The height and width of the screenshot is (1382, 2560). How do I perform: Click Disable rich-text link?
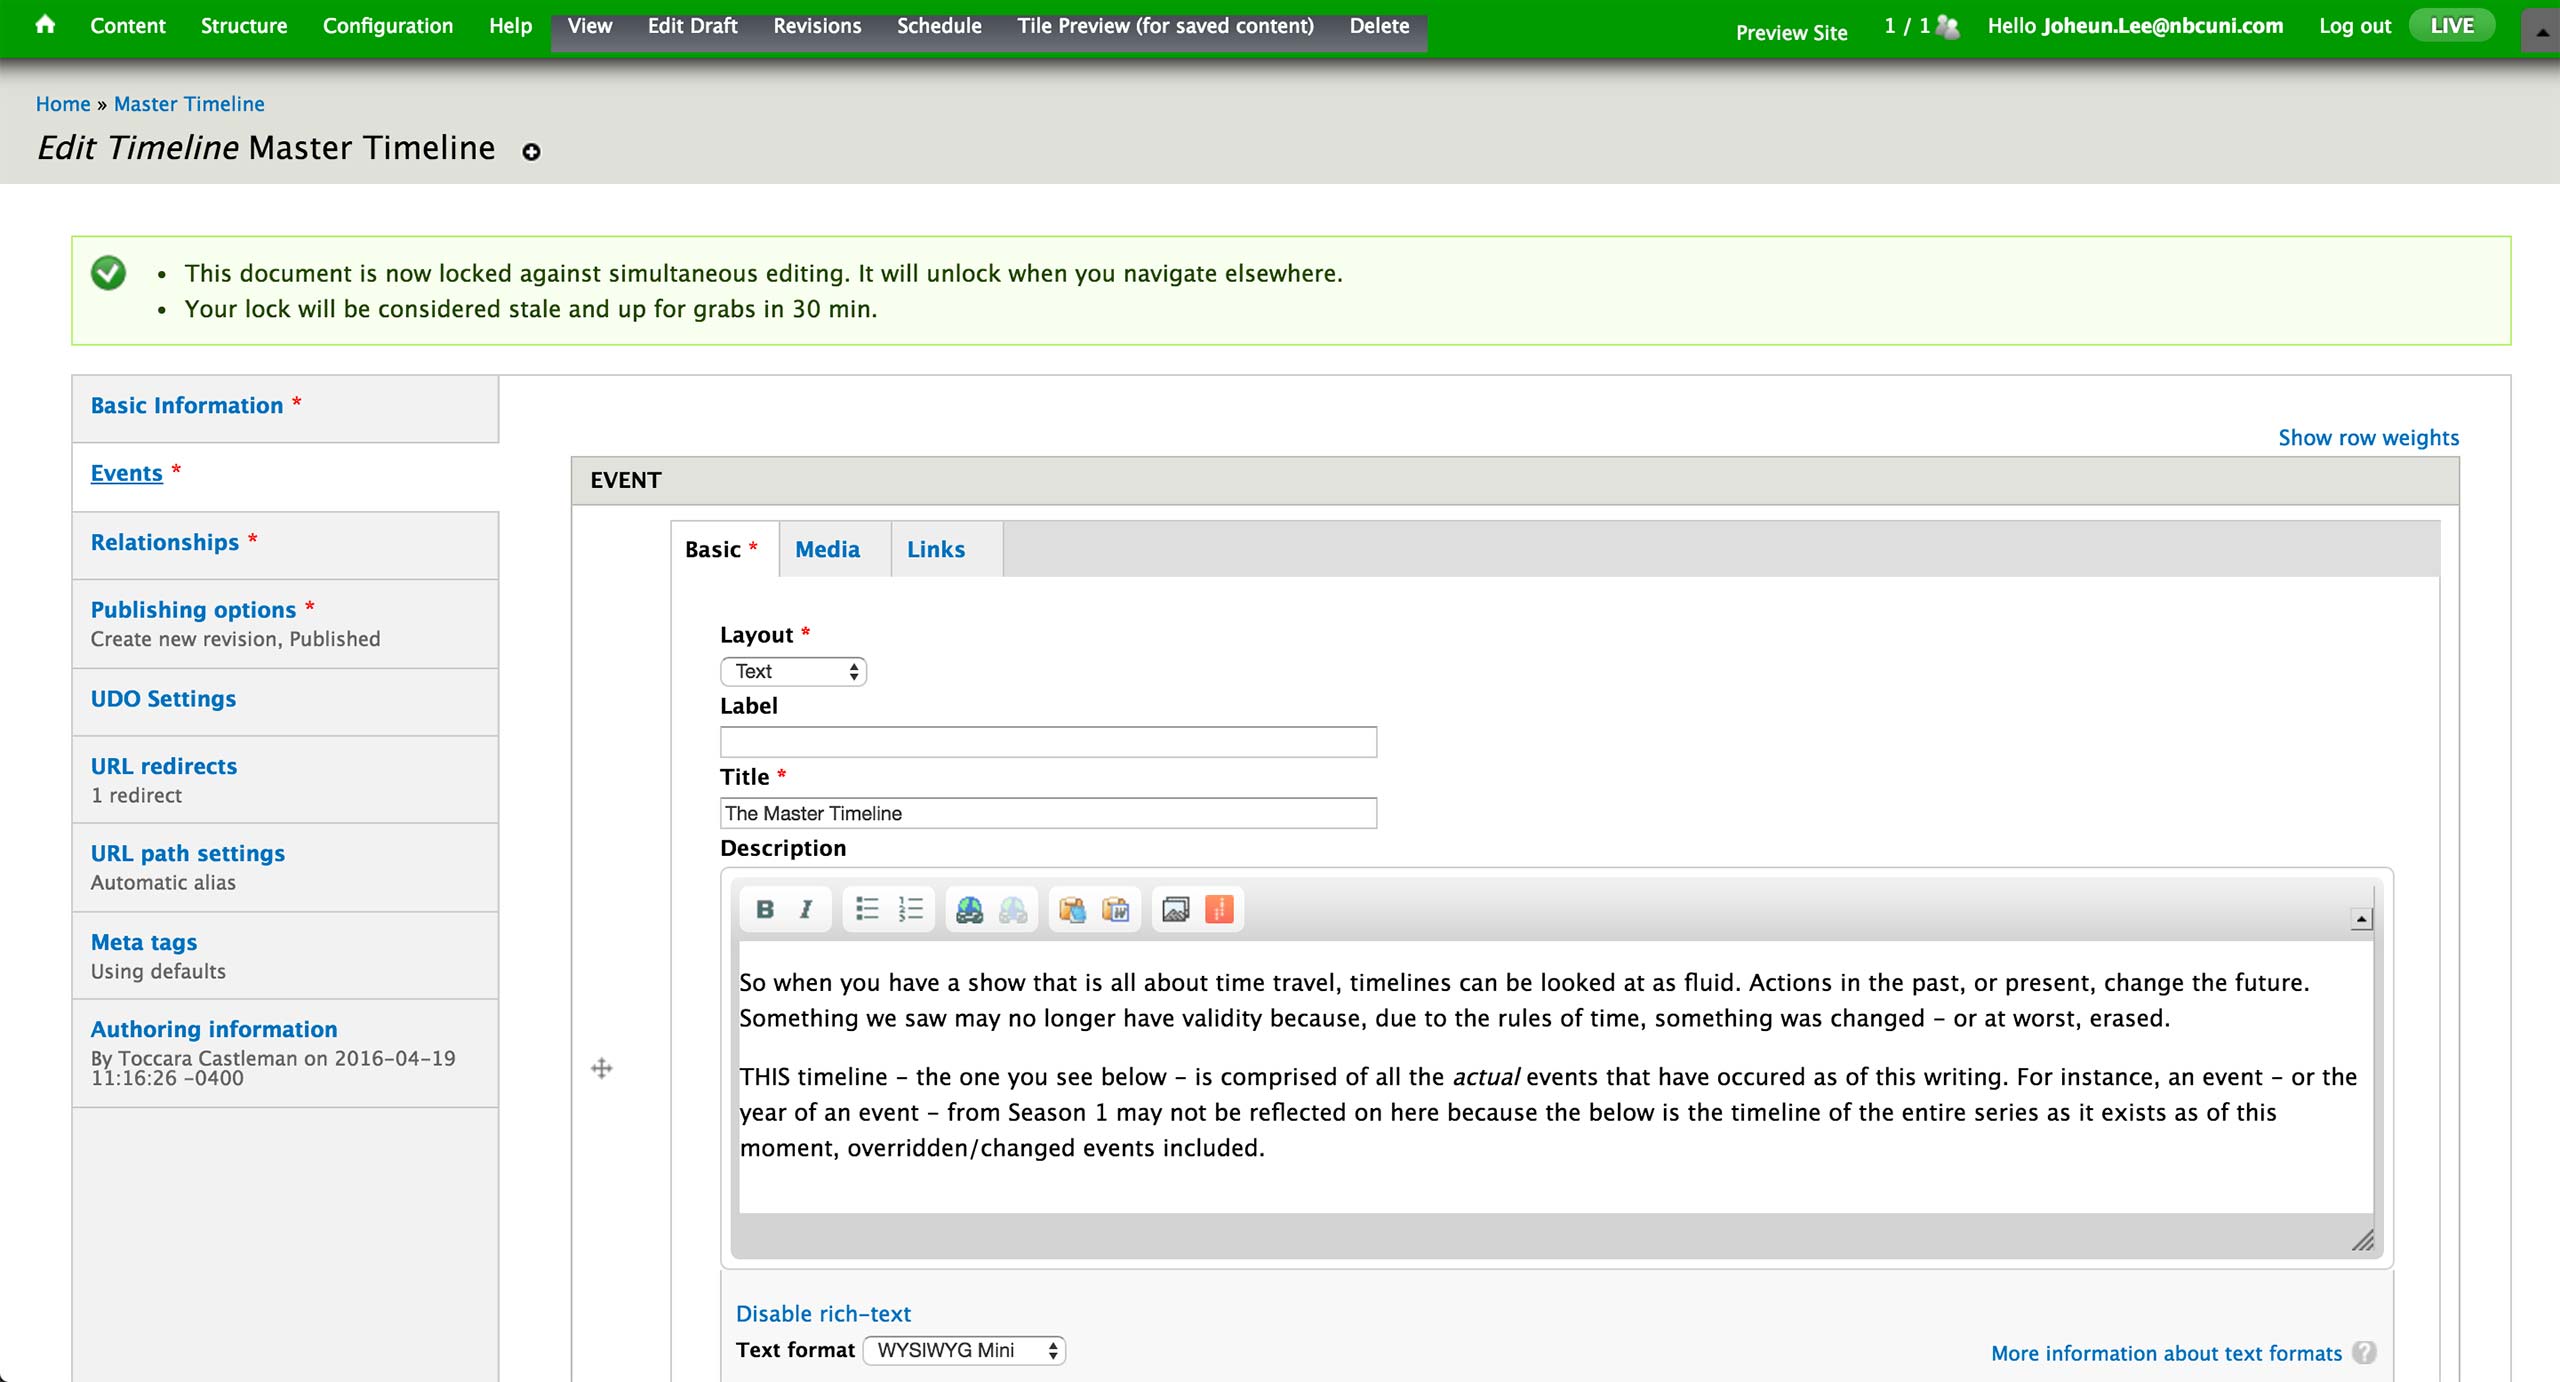click(x=823, y=1313)
